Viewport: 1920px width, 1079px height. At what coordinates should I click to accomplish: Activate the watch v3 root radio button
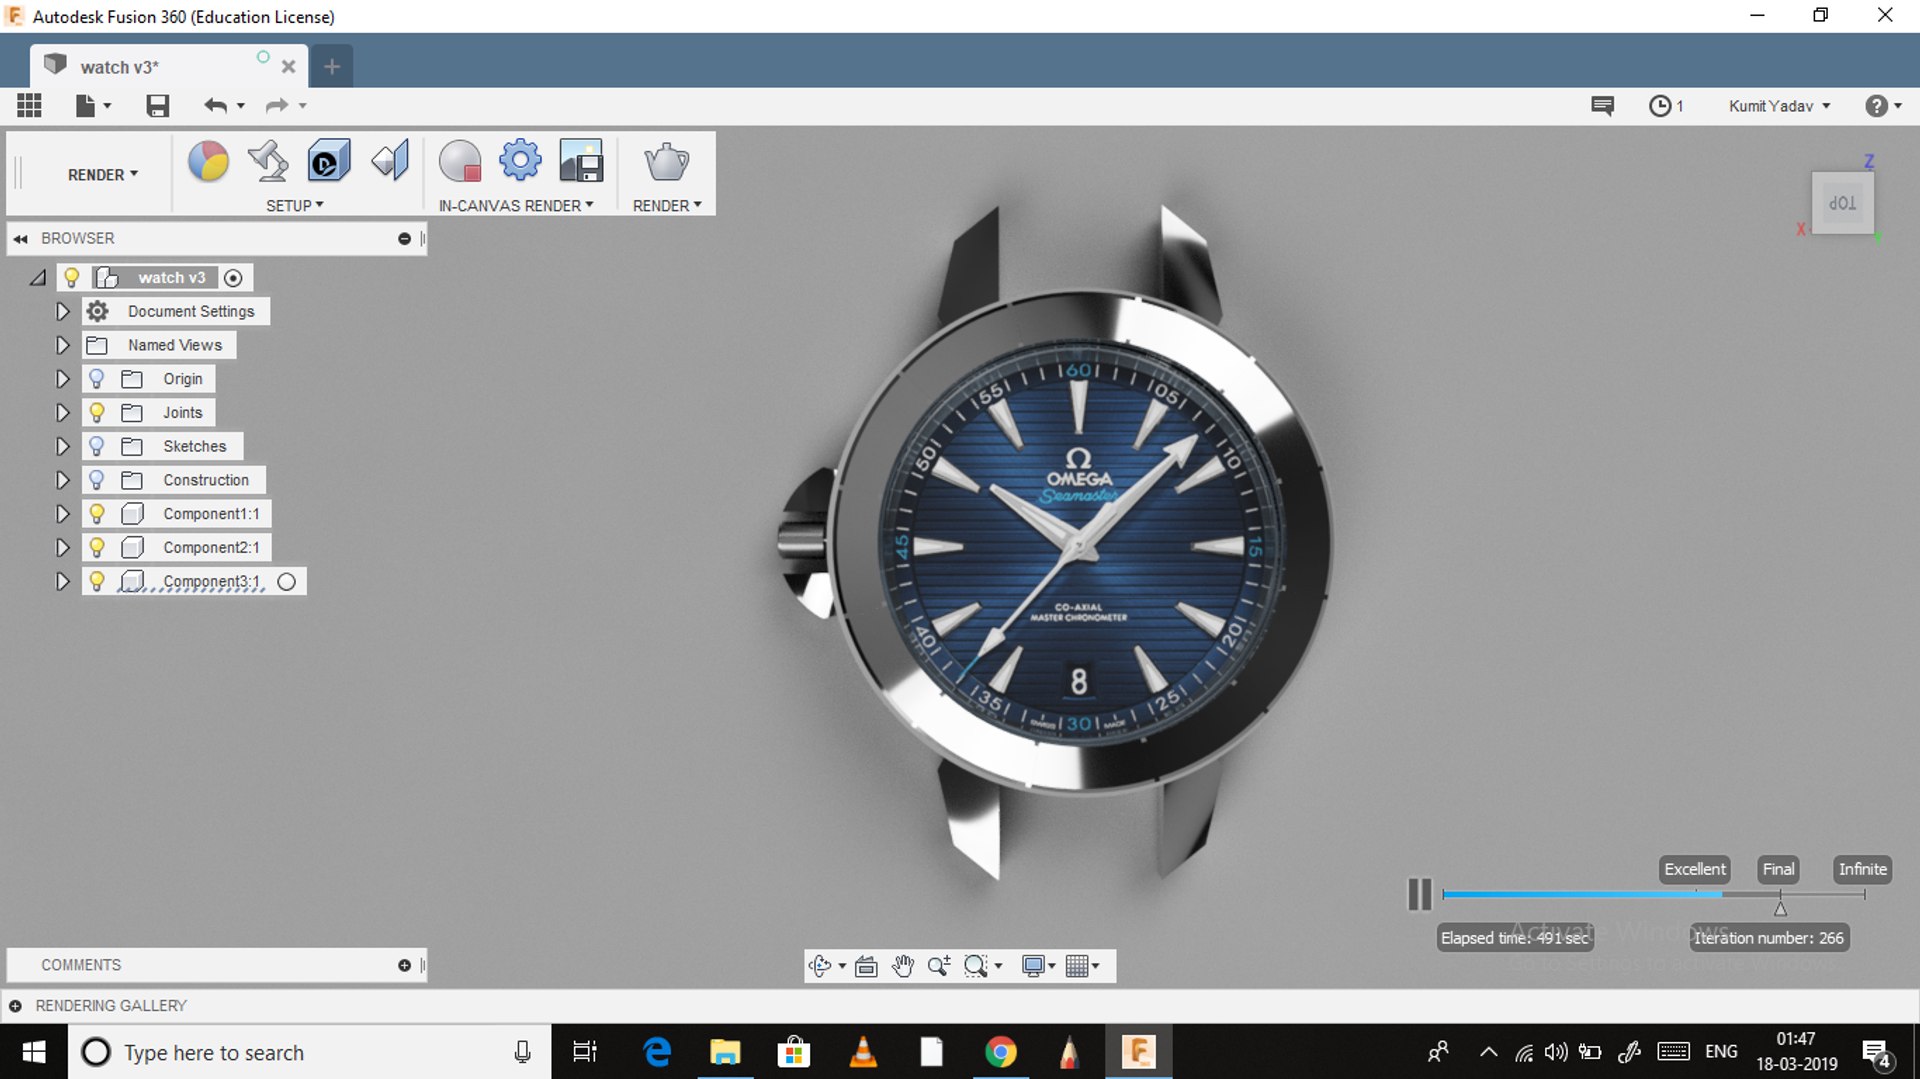(x=233, y=278)
